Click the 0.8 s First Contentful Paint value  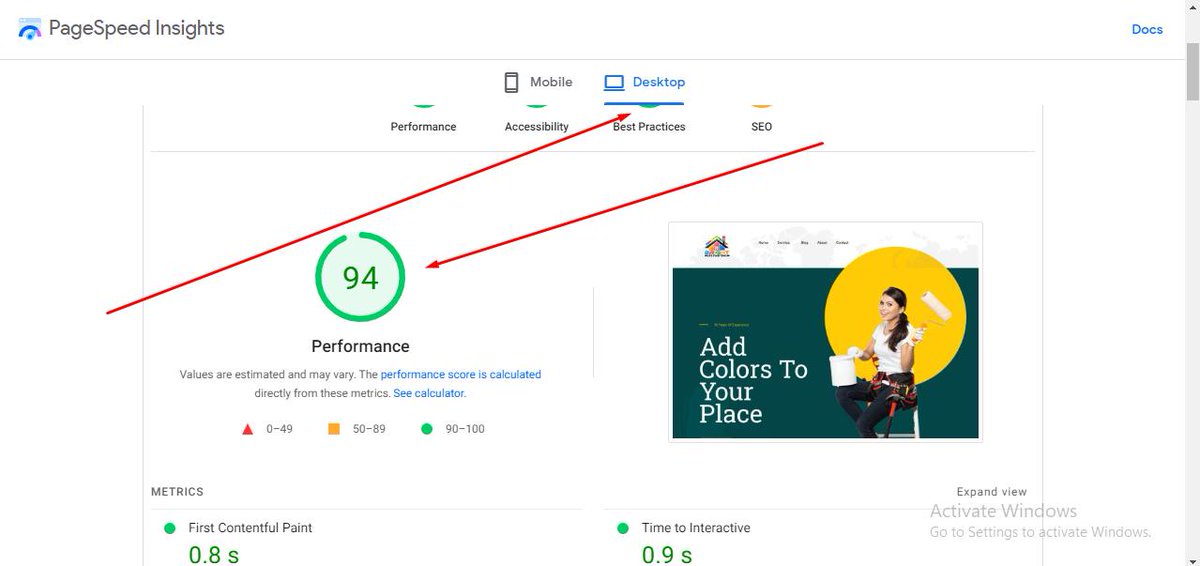click(x=214, y=554)
